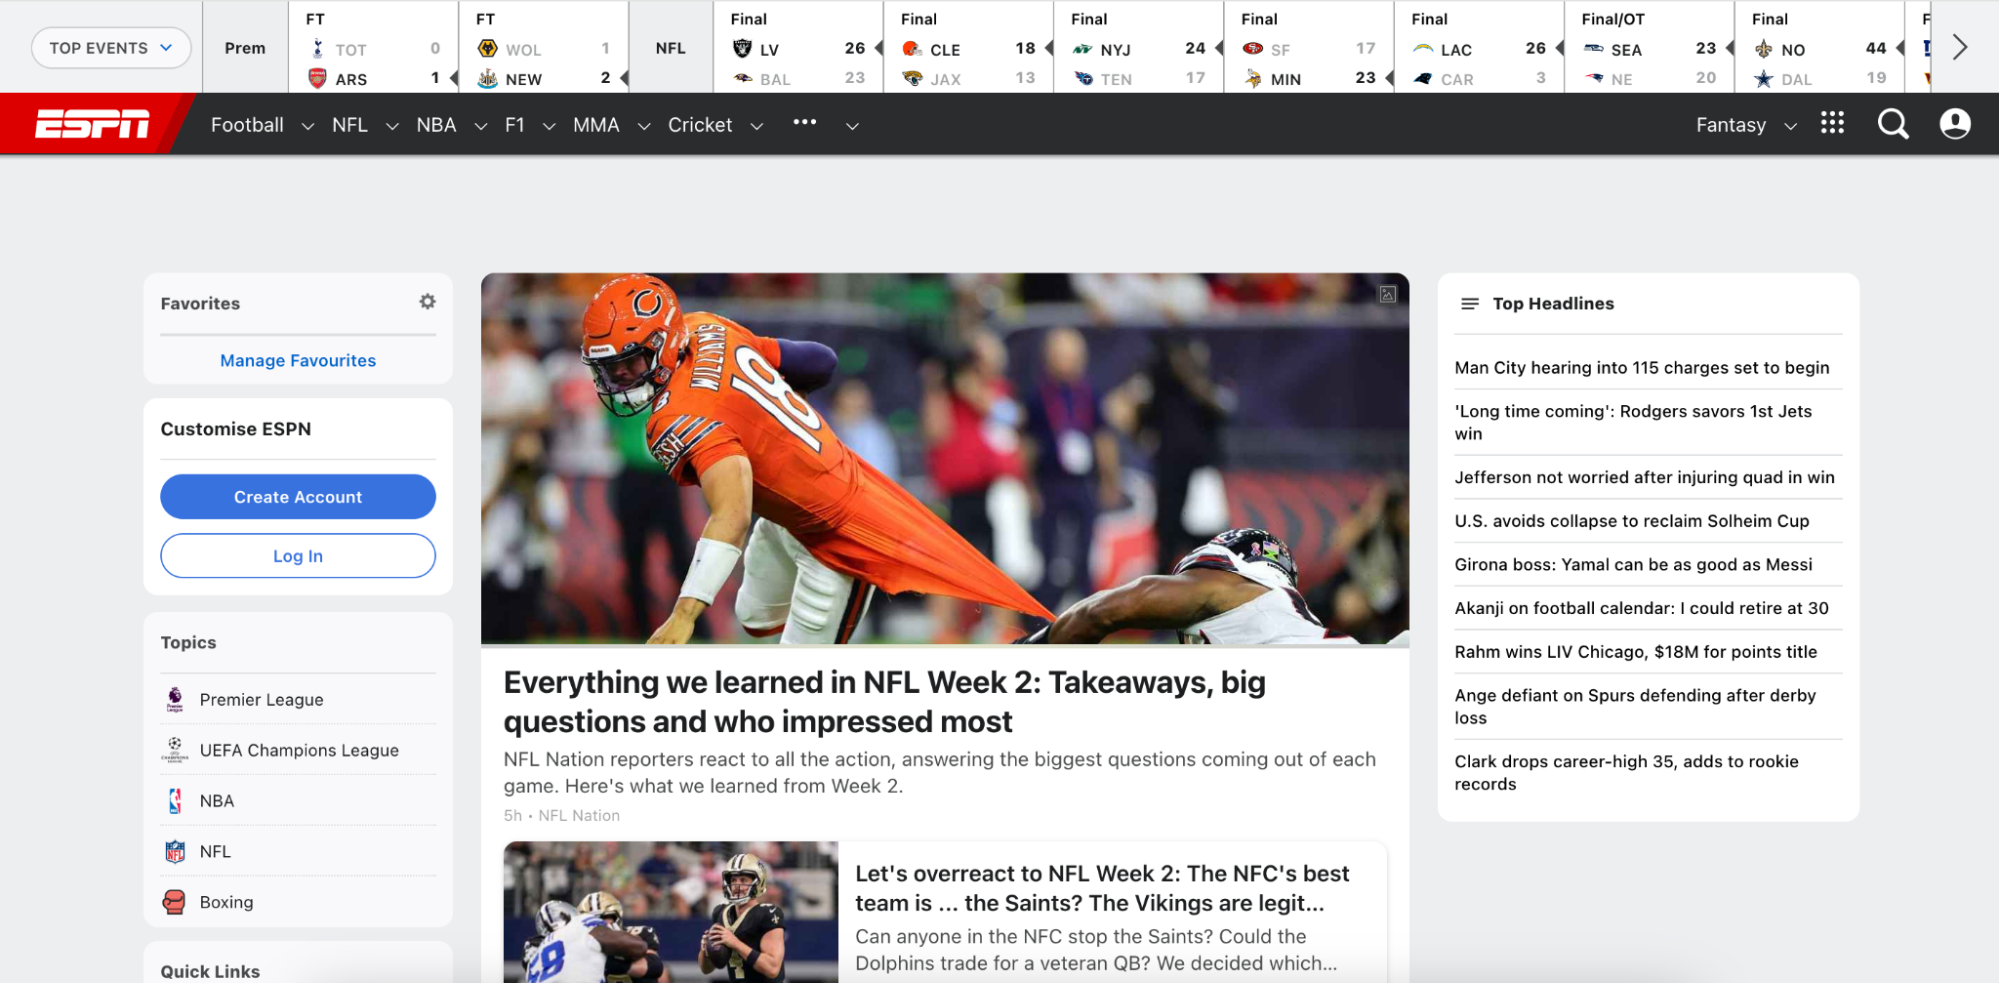1999x983 pixels.
Task: Expand the Cricket nav chevron
Action: click(757, 126)
